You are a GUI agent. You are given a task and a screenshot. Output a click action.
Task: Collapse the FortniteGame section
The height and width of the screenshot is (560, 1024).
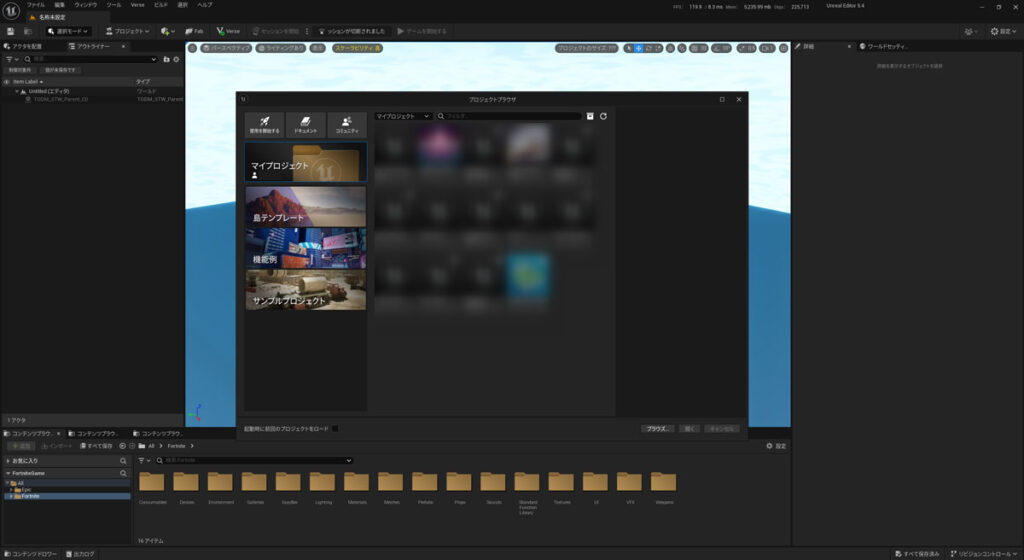pos(8,473)
